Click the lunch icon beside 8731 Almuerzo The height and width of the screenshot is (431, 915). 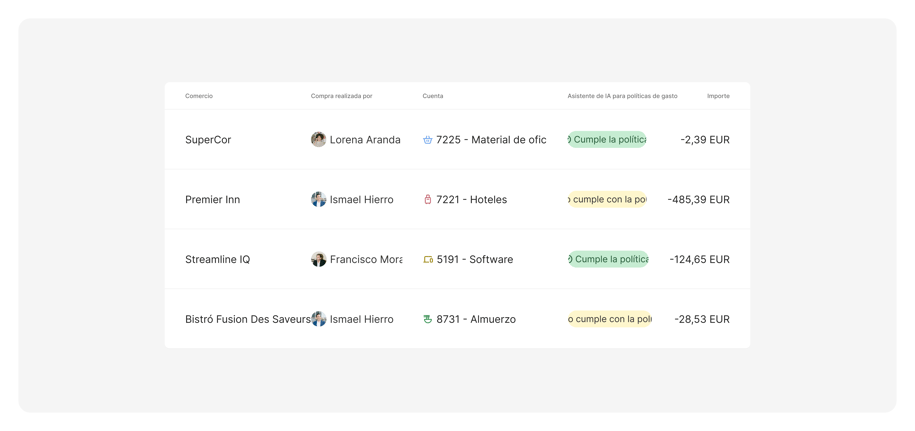pos(427,319)
